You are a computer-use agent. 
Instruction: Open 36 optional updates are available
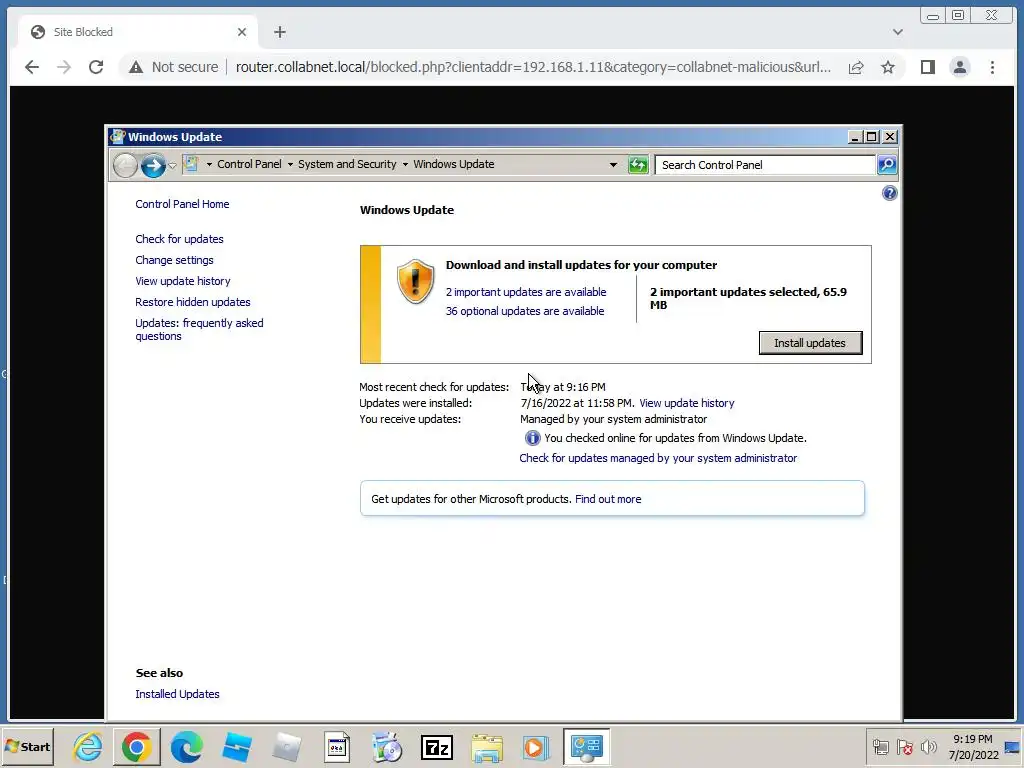pyautogui.click(x=524, y=311)
